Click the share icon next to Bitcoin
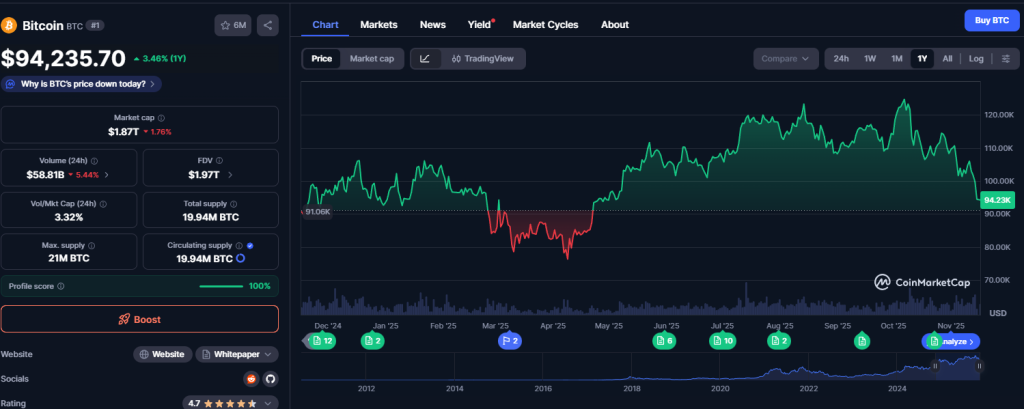This screenshot has width=1024, height=409. (x=268, y=25)
